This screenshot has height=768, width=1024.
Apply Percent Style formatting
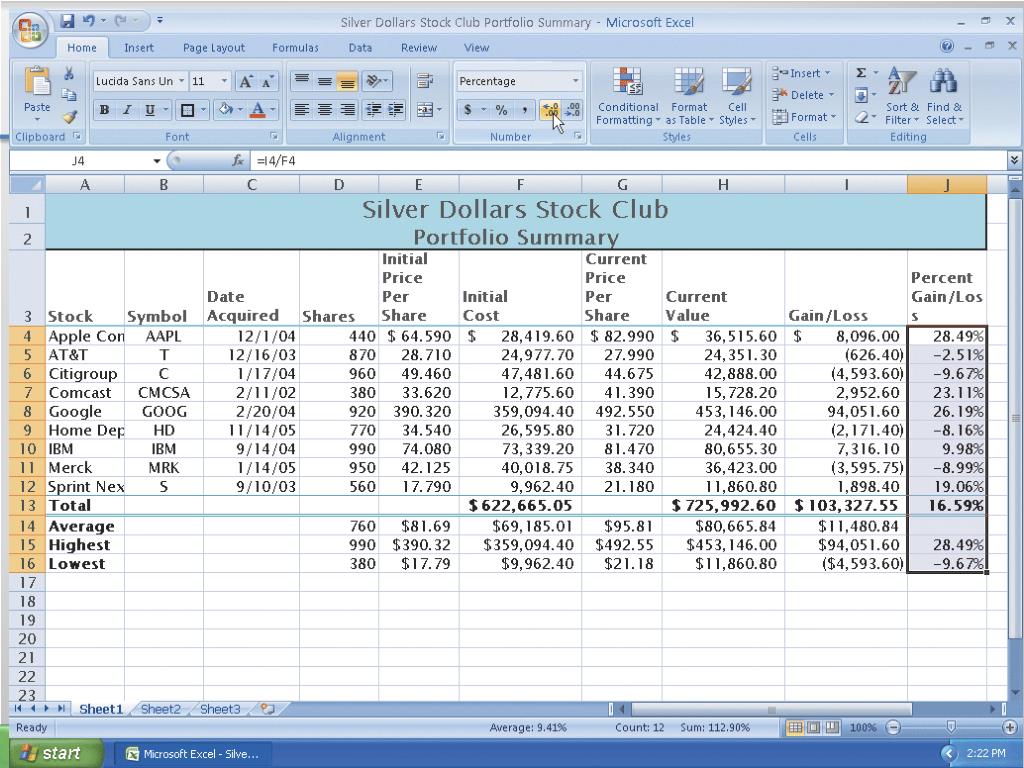[x=502, y=110]
